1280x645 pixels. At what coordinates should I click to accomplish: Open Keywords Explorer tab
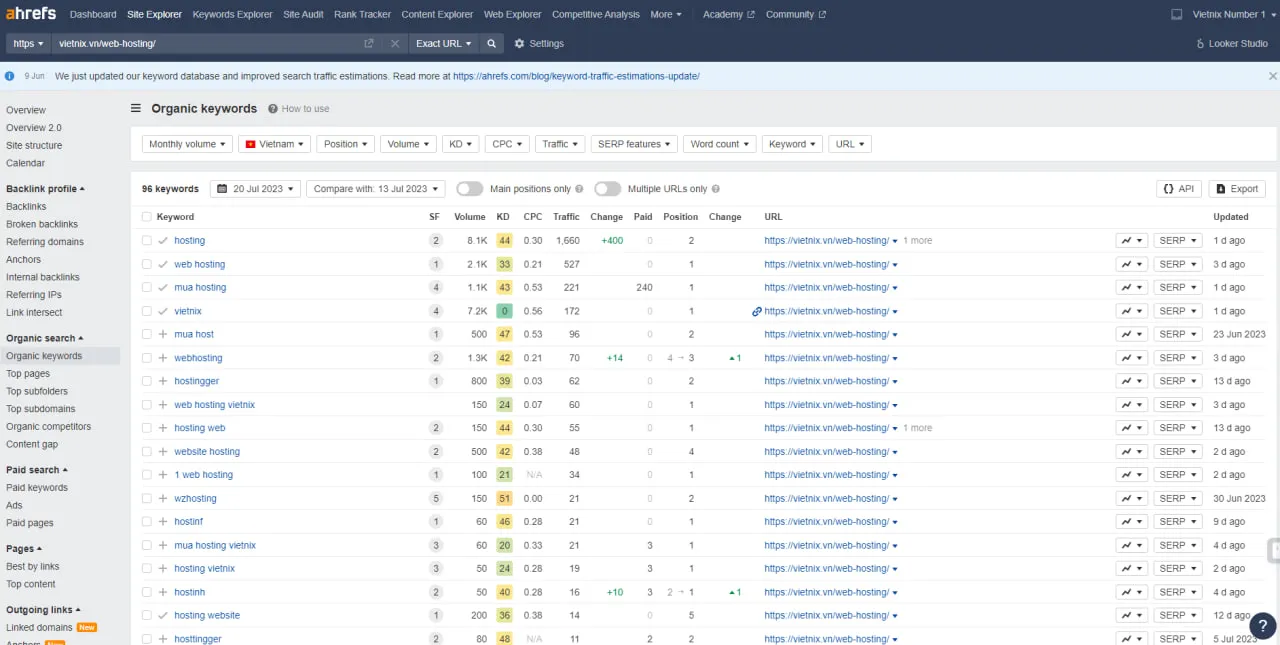tap(232, 14)
